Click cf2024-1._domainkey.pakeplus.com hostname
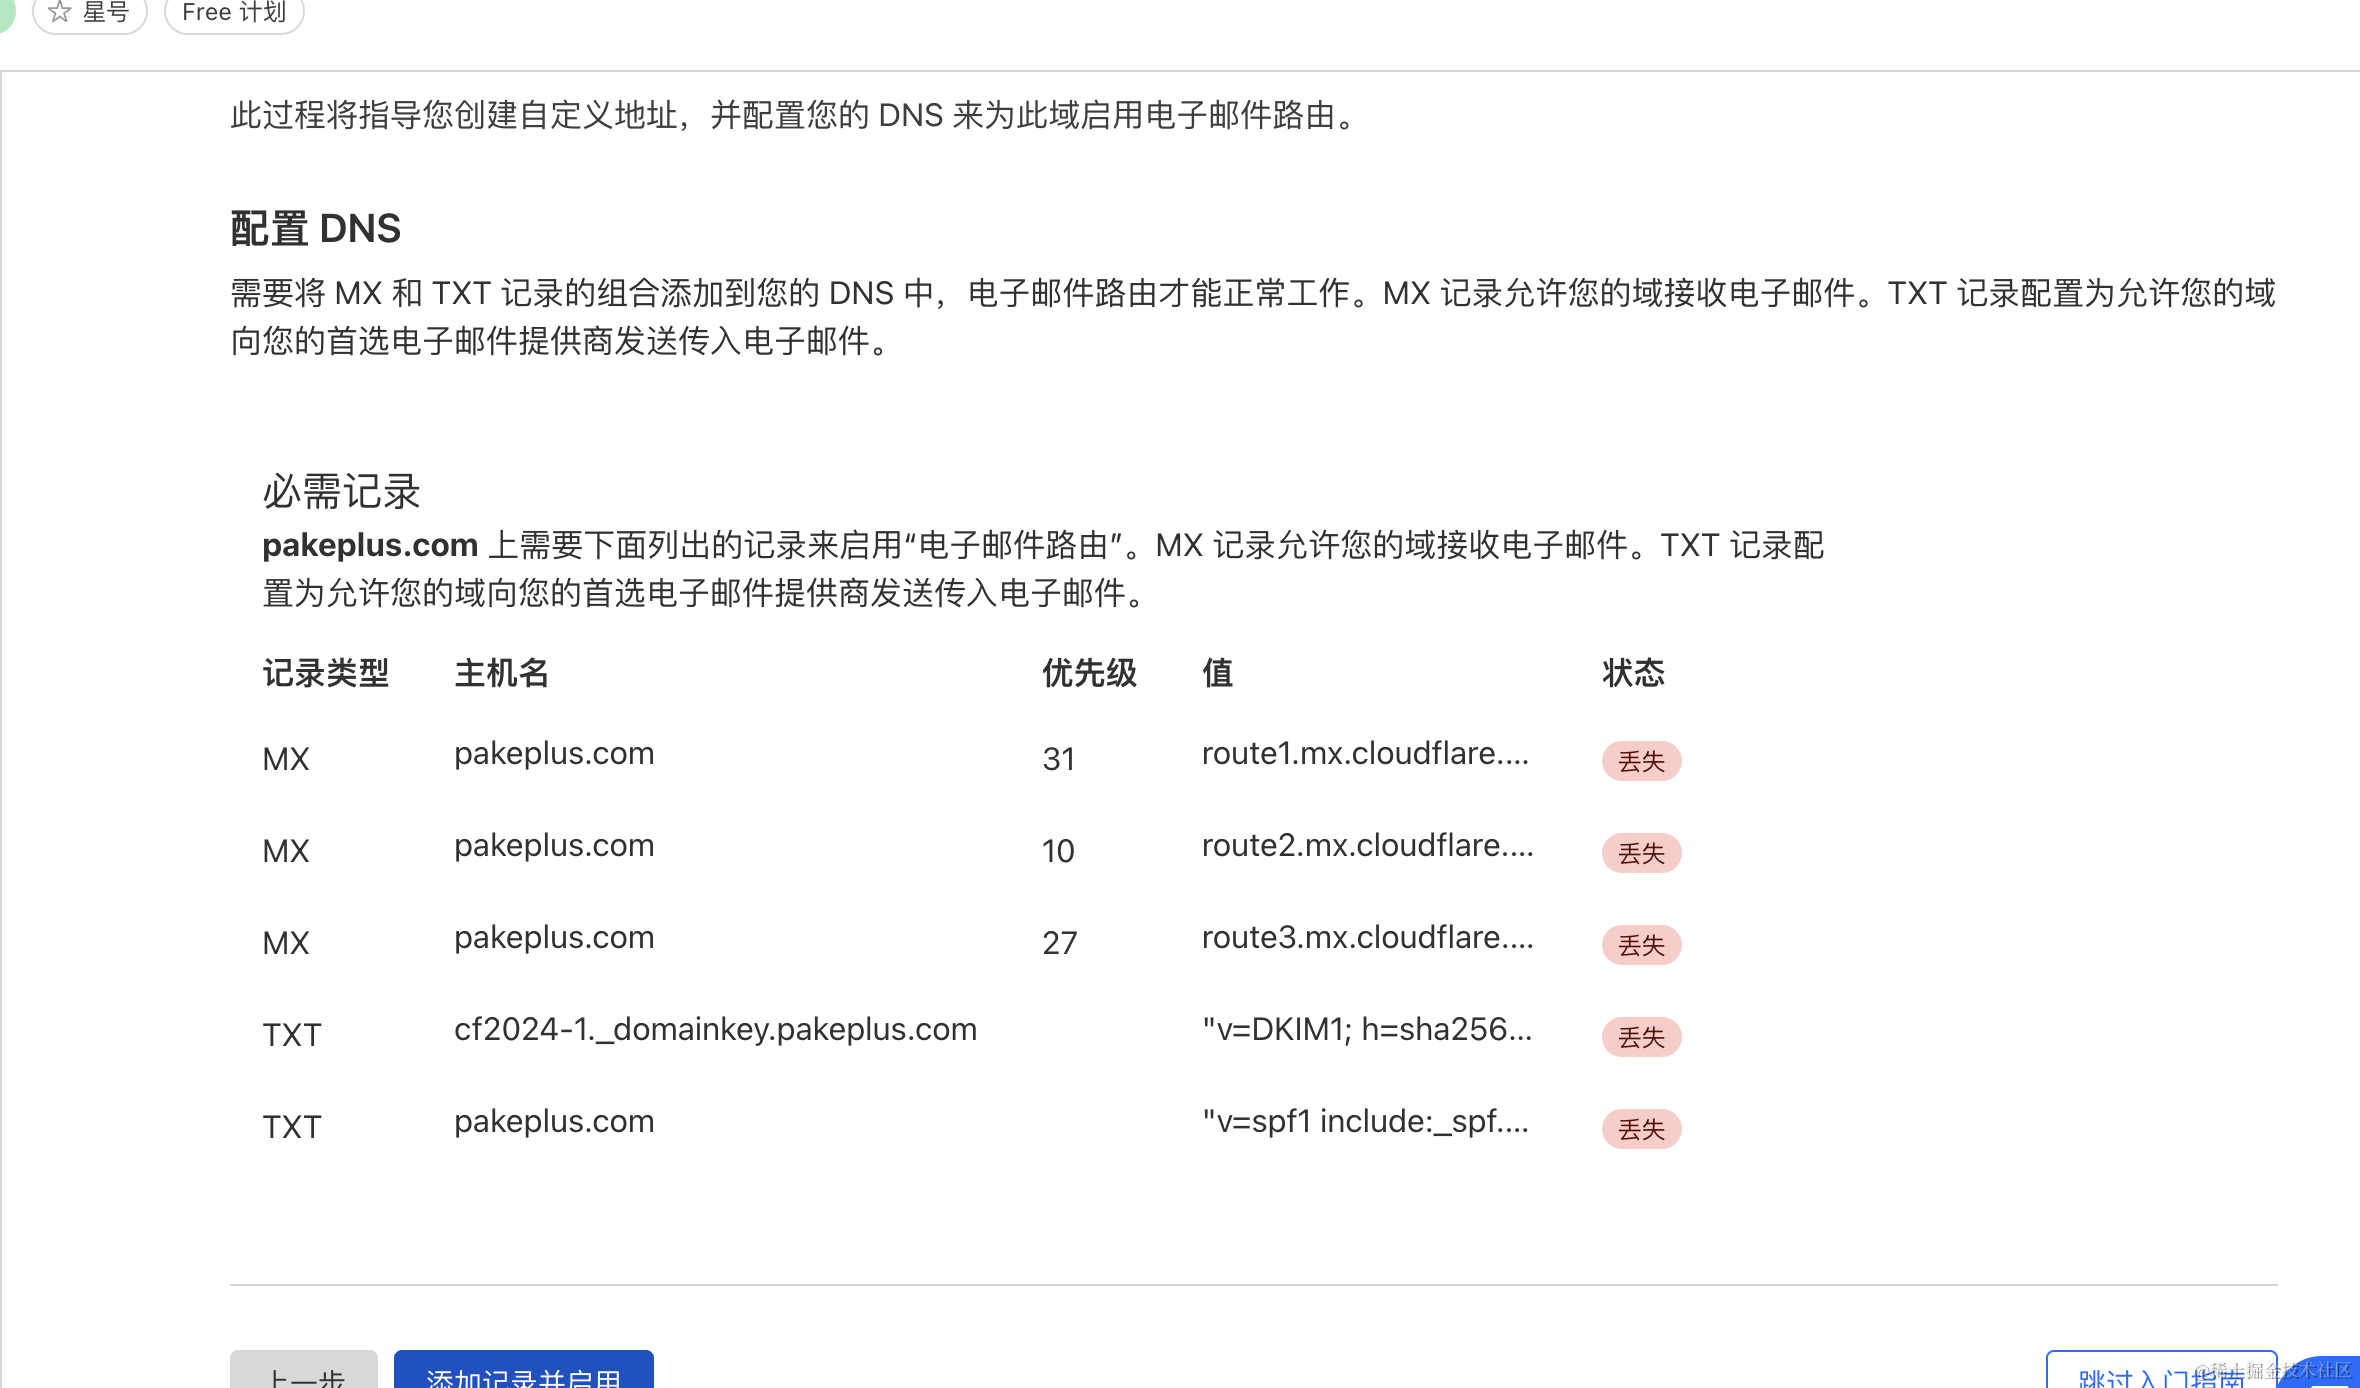This screenshot has height=1388, width=2360. pyautogui.click(x=715, y=1029)
